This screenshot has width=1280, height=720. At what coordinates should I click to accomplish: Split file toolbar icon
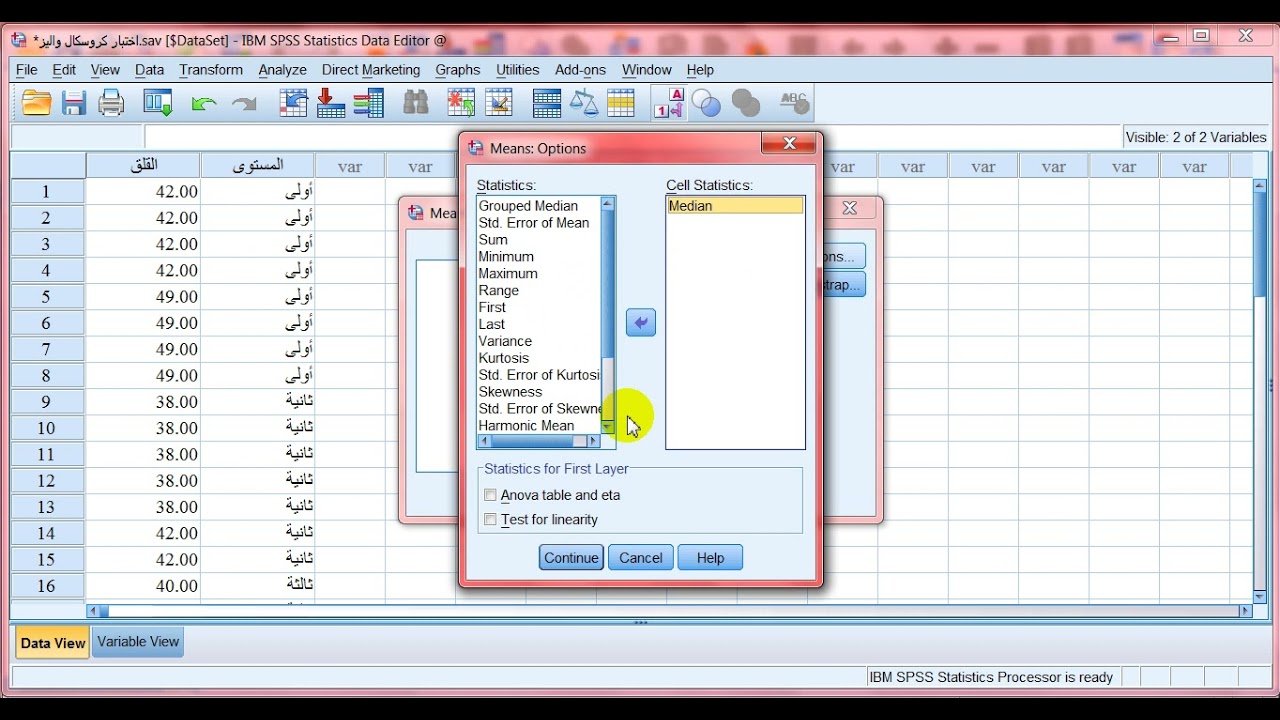546,103
